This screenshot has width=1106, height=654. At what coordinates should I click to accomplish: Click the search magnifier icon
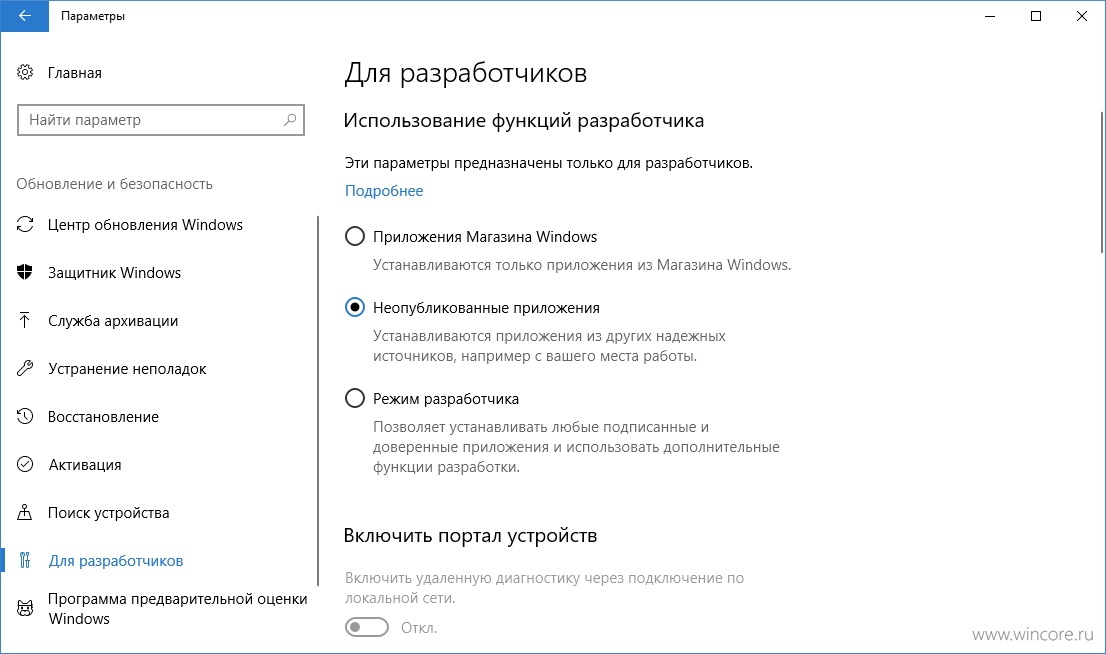click(x=290, y=120)
